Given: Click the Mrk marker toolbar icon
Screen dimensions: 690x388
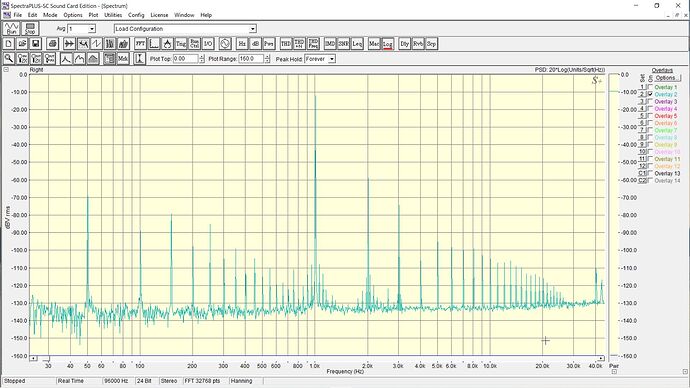Looking at the screenshot, I should (x=123, y=59).
